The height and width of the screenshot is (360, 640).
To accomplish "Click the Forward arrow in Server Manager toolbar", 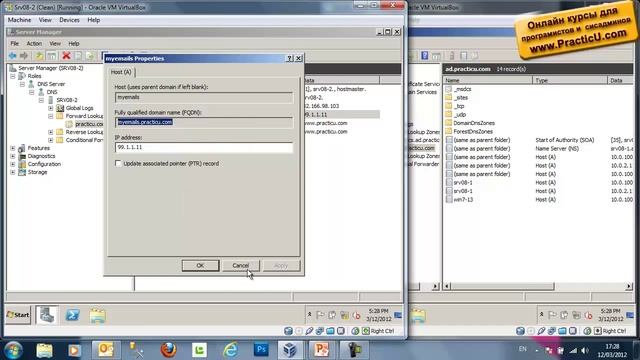I will [x=24, y=56].
